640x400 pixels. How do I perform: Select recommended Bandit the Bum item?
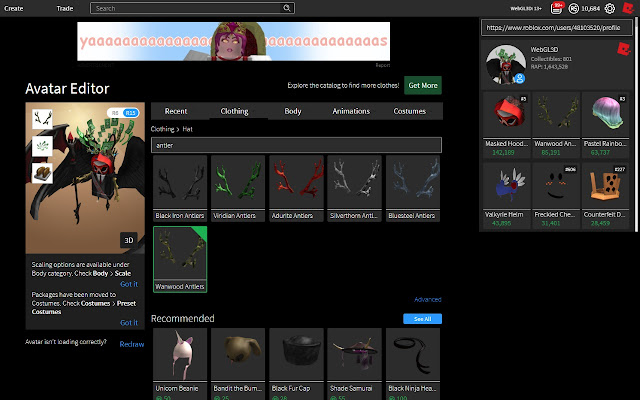238,364
